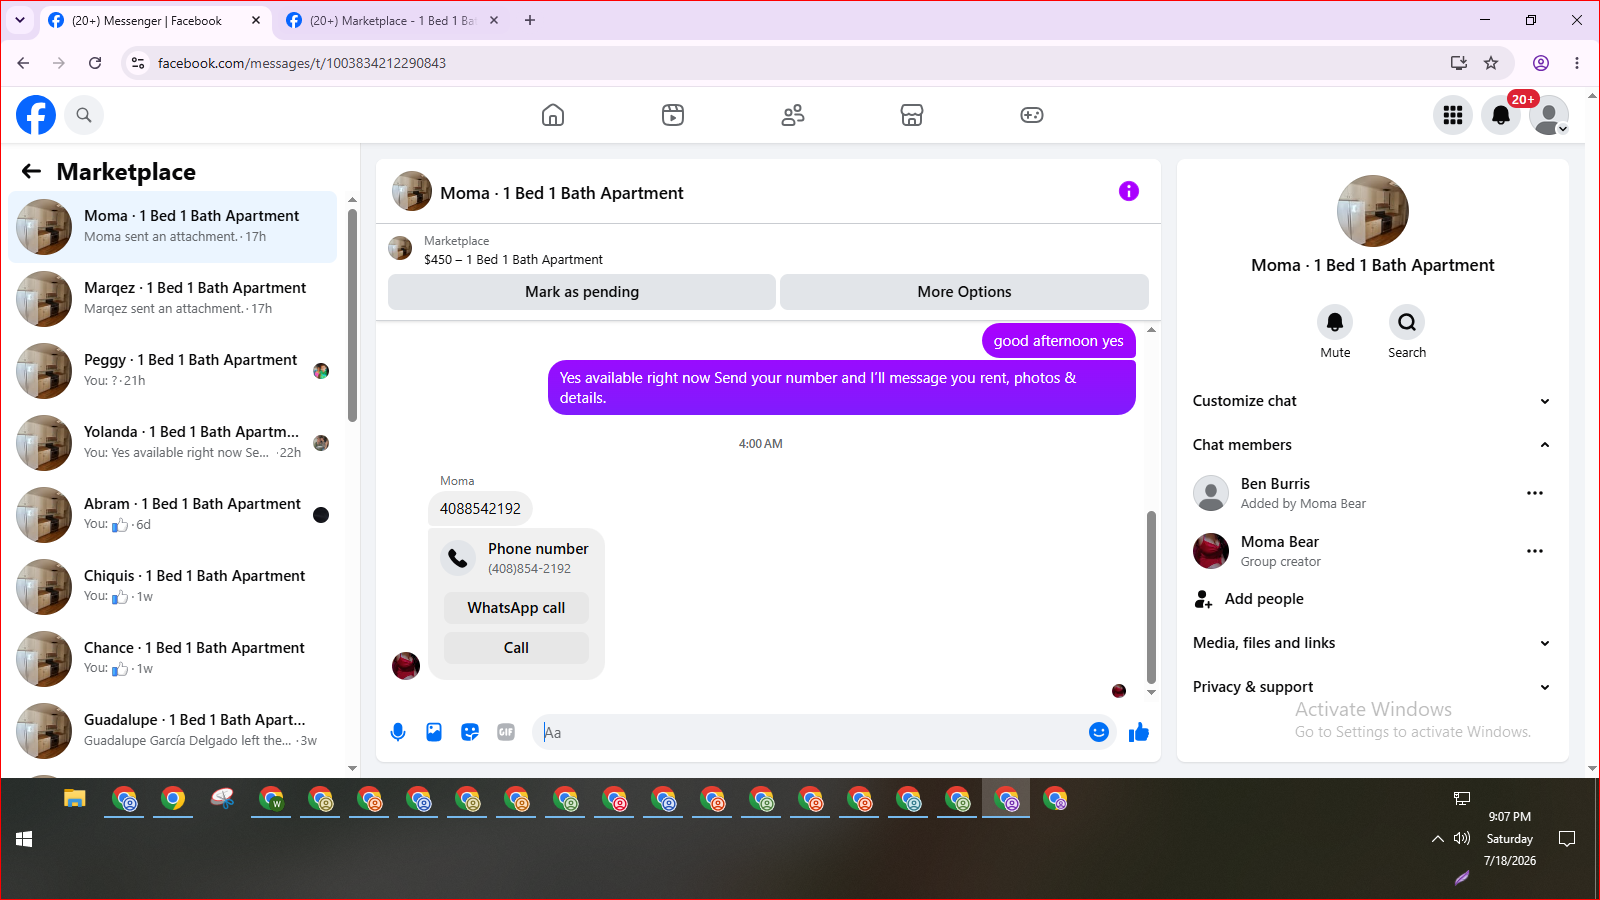
Task: Open the taskbar clock showing 9:07 PM
Action: pyautogui.click(x=1510, y=839)
